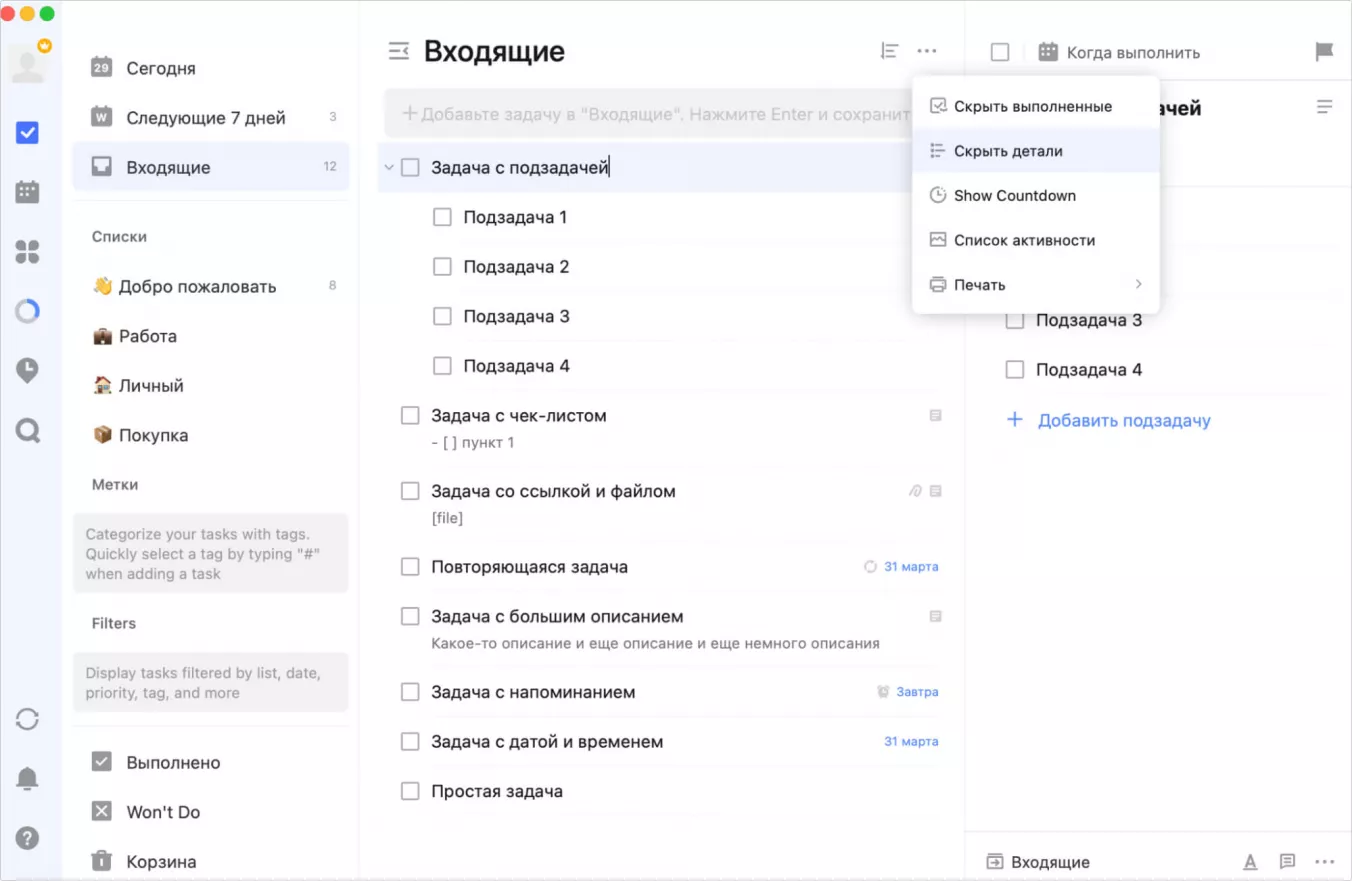
Task: Click the note icon on Задача с большим описанием
Action: [x=936, y=616]
